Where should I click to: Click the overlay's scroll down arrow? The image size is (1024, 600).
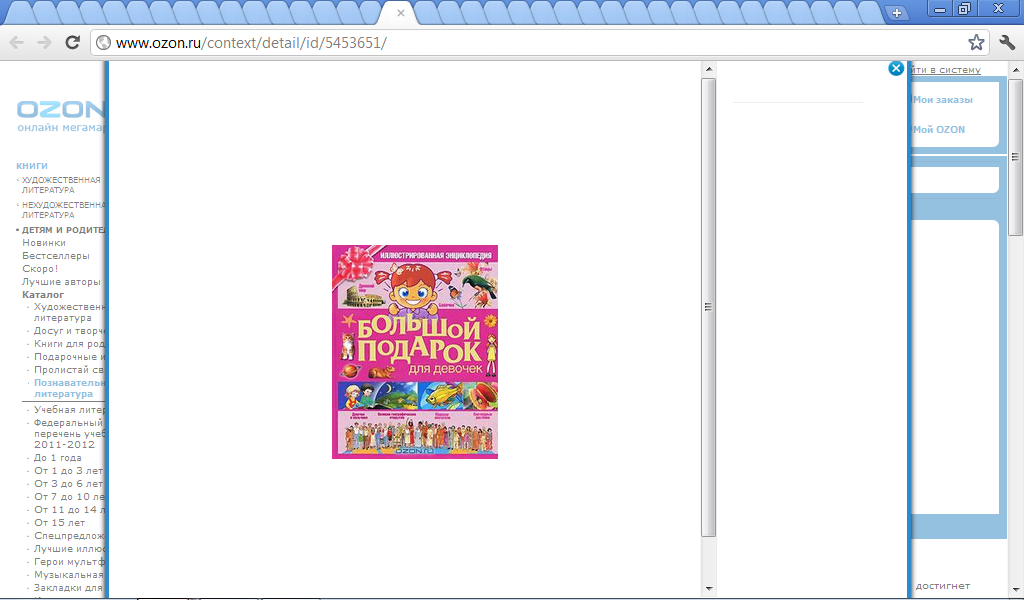709,589
